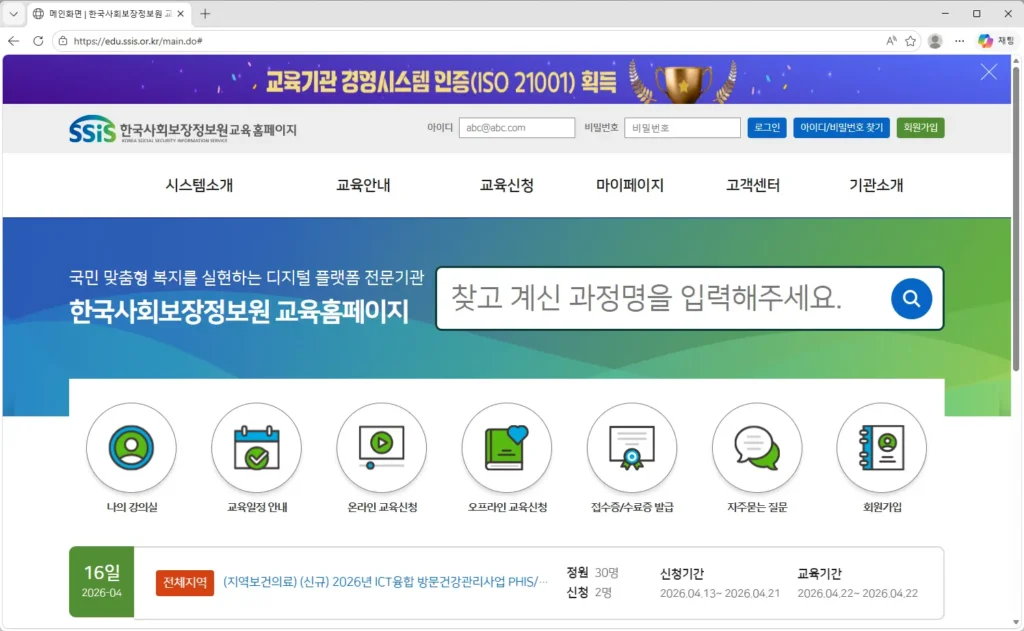Viewport: 1024px width, 631px height.
Task: Click the green 회원가입 header button
Action: point(920,127)
